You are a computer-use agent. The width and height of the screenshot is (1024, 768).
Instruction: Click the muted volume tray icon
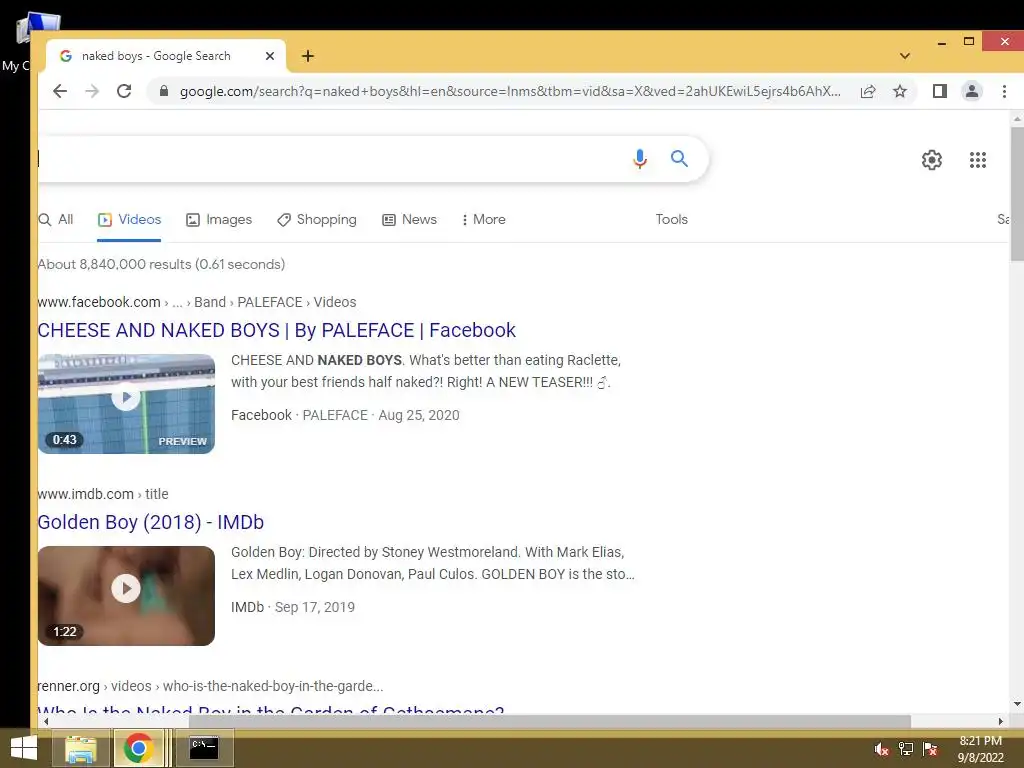[881, 749]
